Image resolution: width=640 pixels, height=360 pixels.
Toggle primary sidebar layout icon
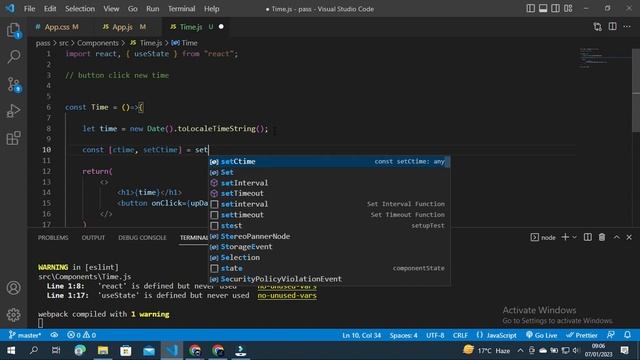coord(530,9)
